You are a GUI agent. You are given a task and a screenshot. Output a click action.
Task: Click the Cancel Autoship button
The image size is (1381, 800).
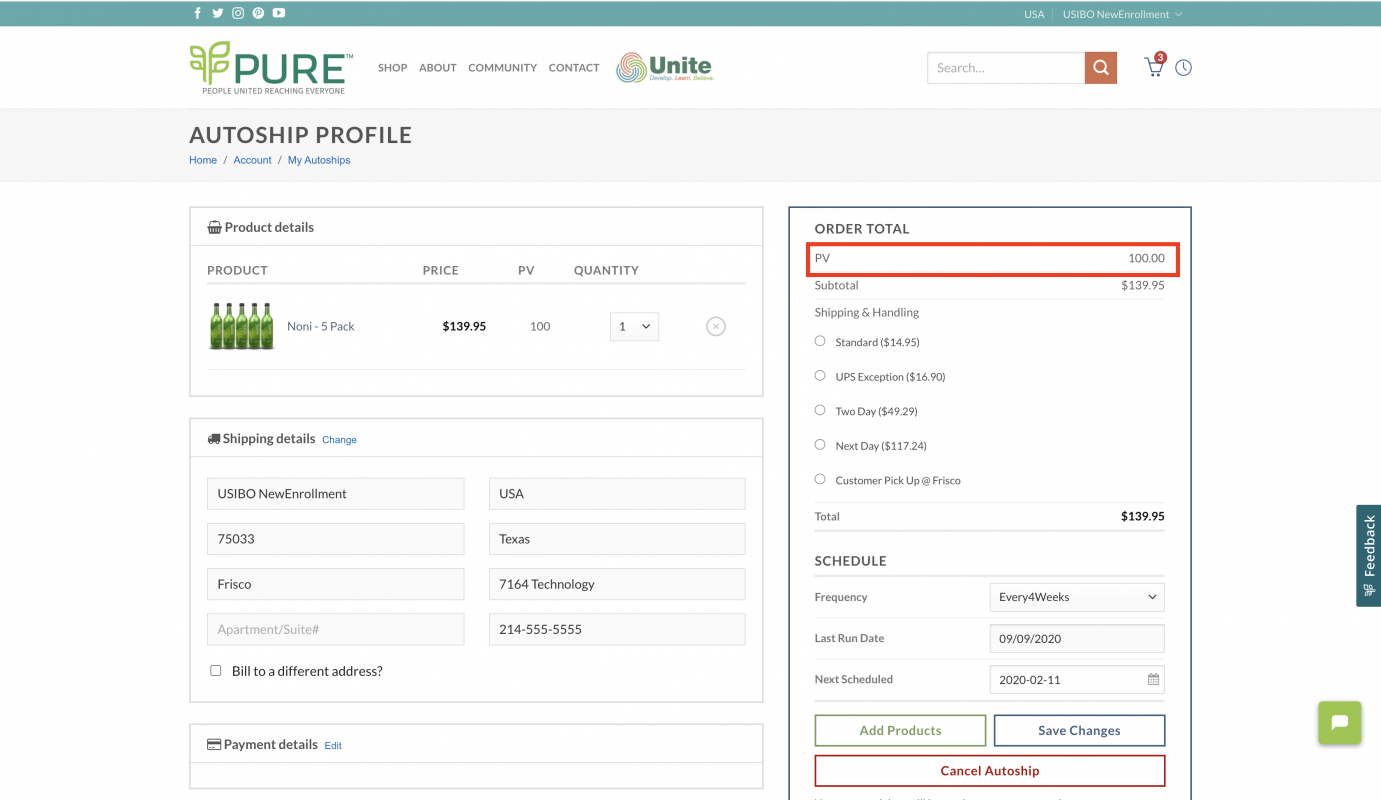point(990,771)
